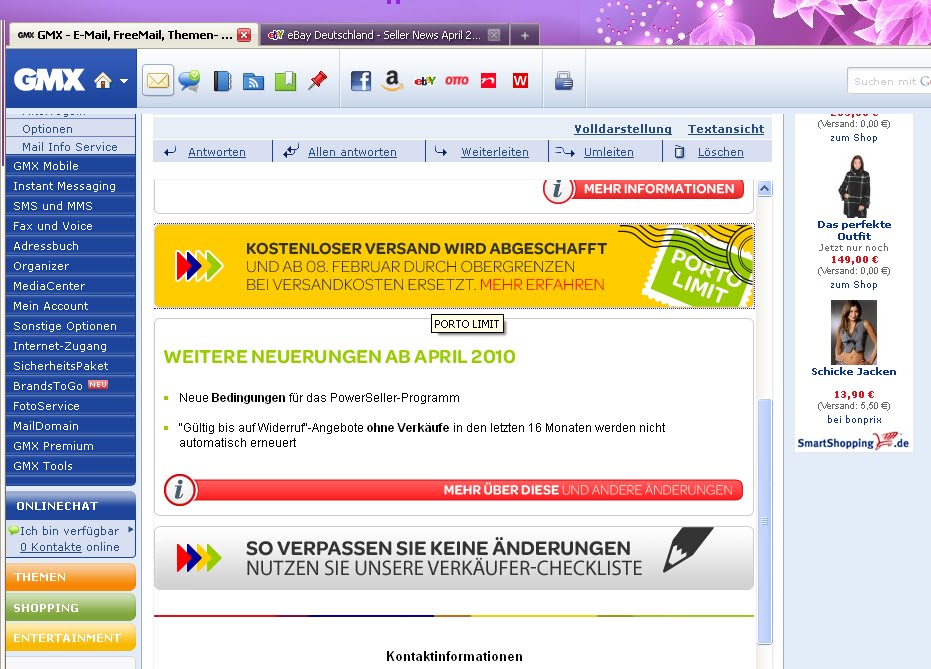Click the Schicke Jacken product thumbnail
The width and height of the screenshot is (931, 669).
pos(854,332)
